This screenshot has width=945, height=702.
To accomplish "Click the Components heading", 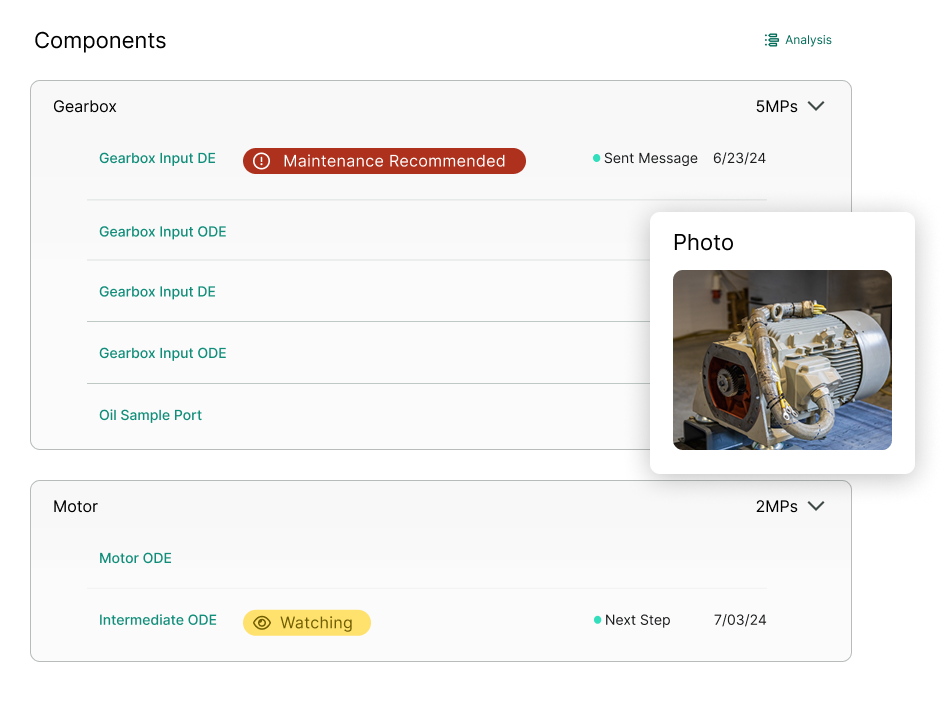I will pos(100,40).
